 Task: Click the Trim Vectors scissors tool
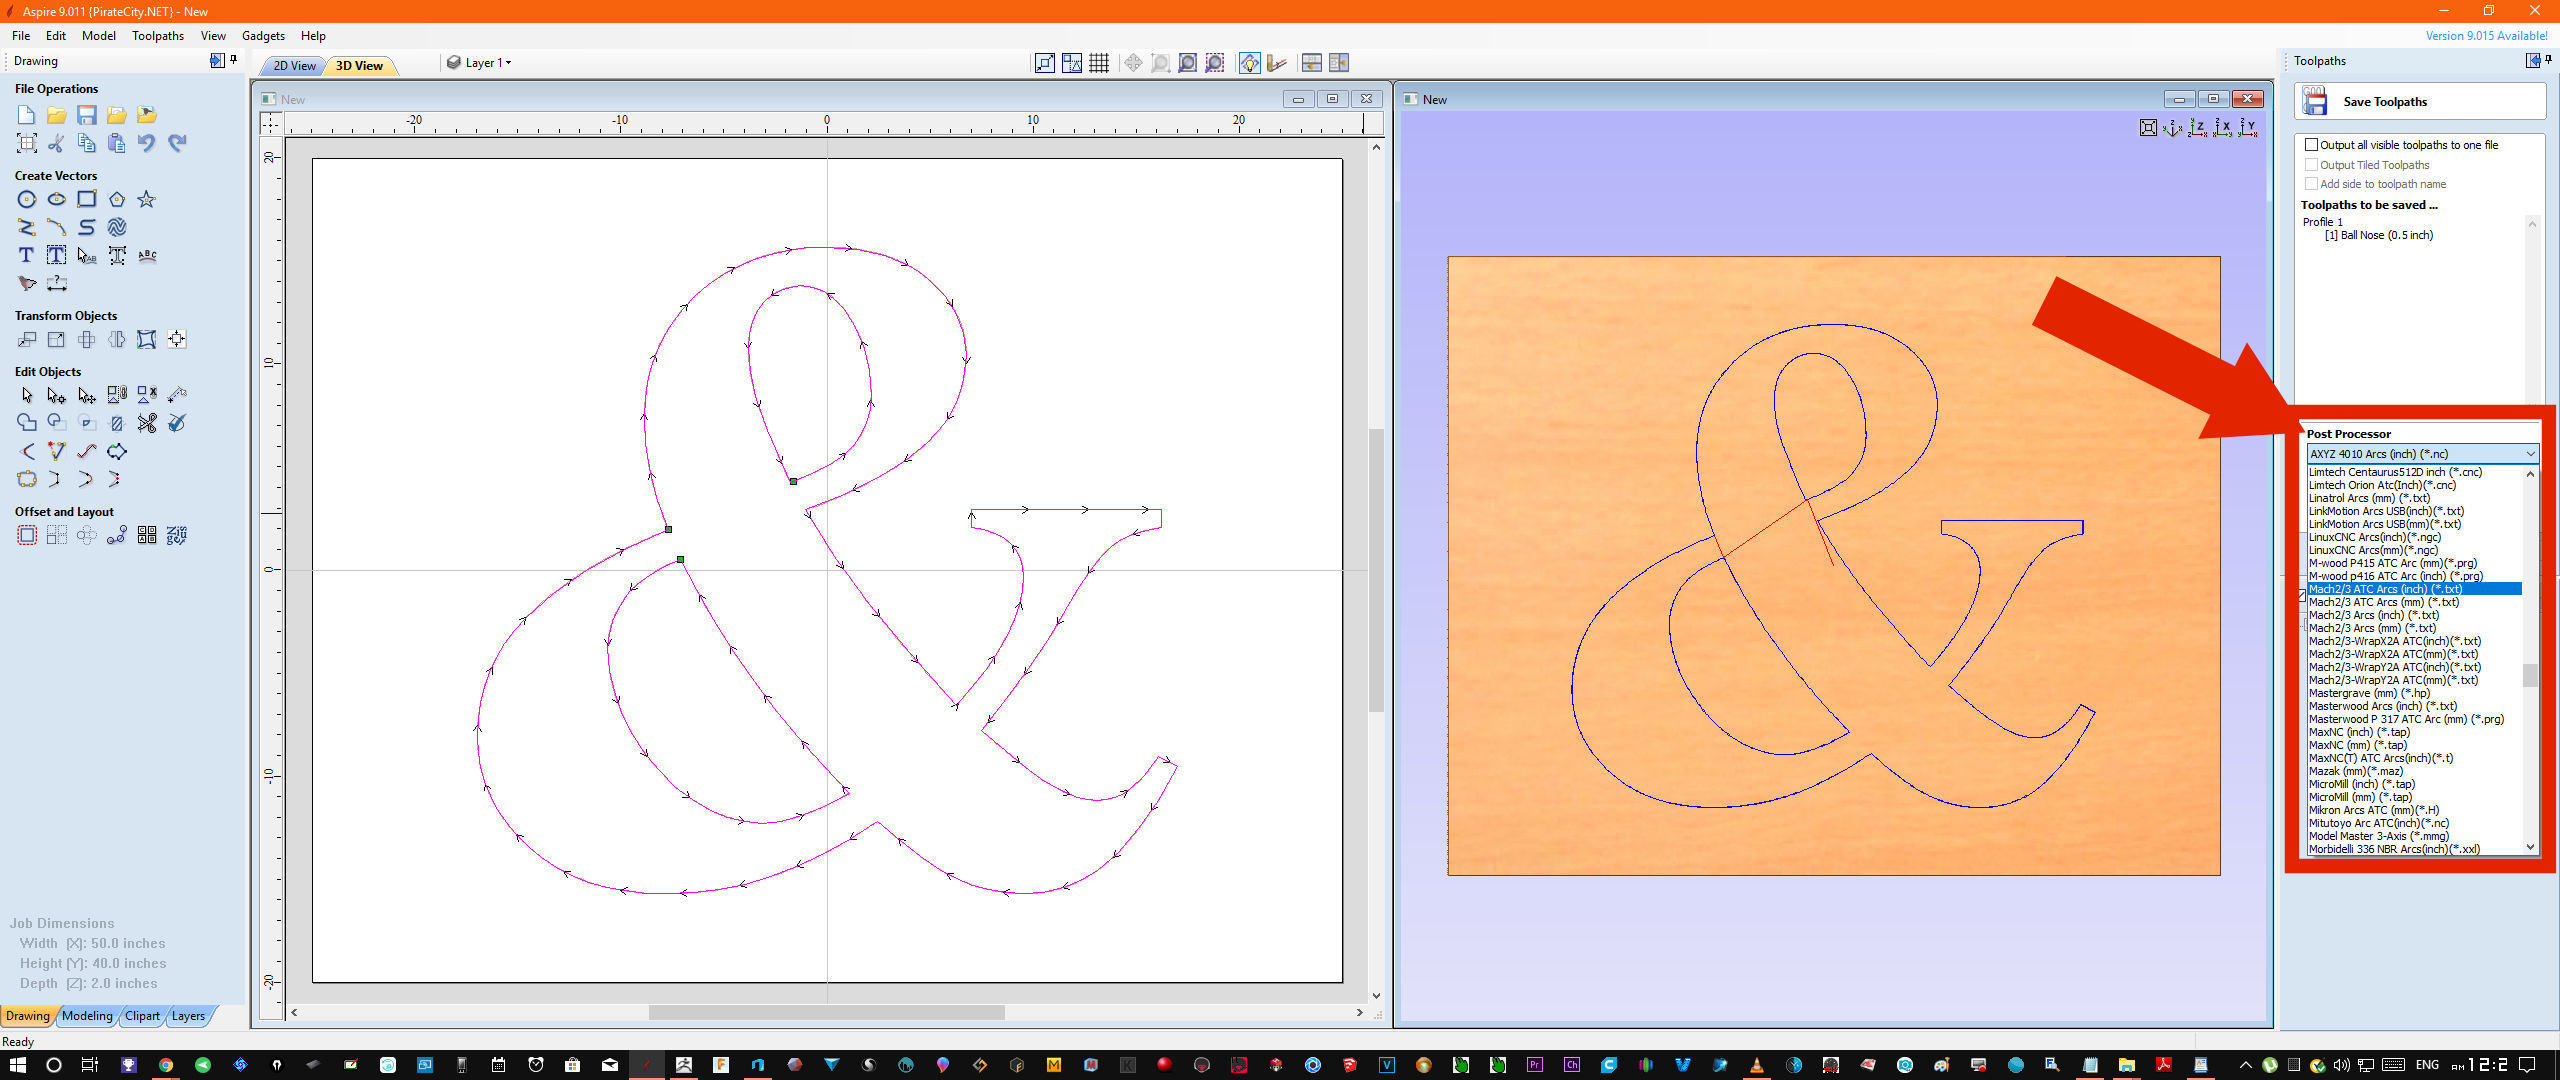[147, 423]
